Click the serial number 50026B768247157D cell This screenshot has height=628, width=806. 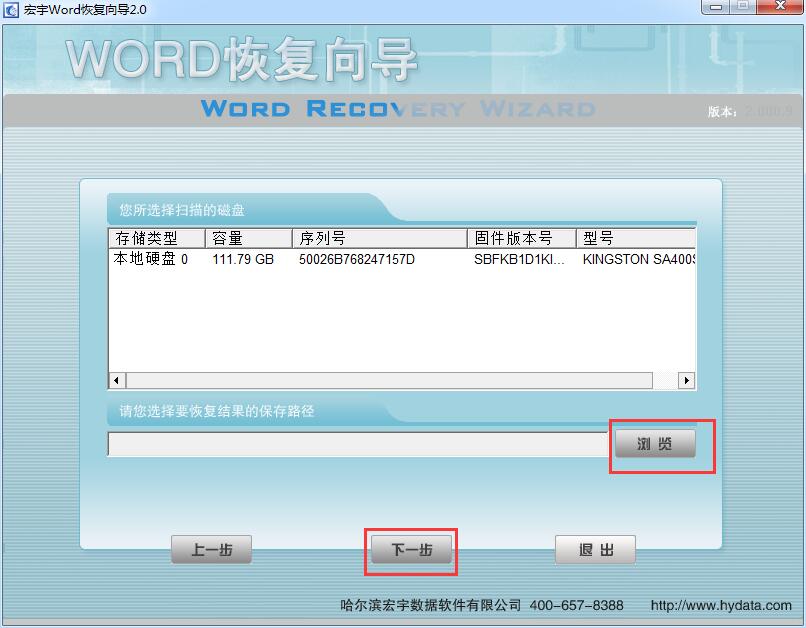point(356,260)
